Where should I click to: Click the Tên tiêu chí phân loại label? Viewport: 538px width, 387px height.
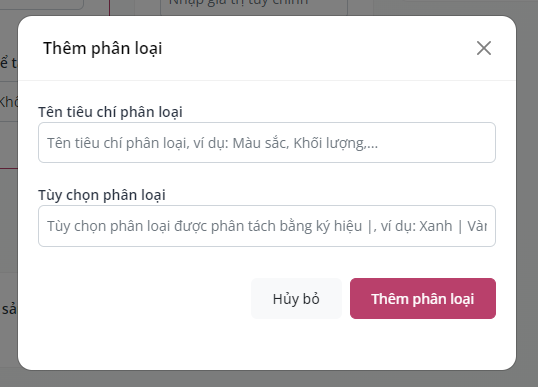(110, 112)
